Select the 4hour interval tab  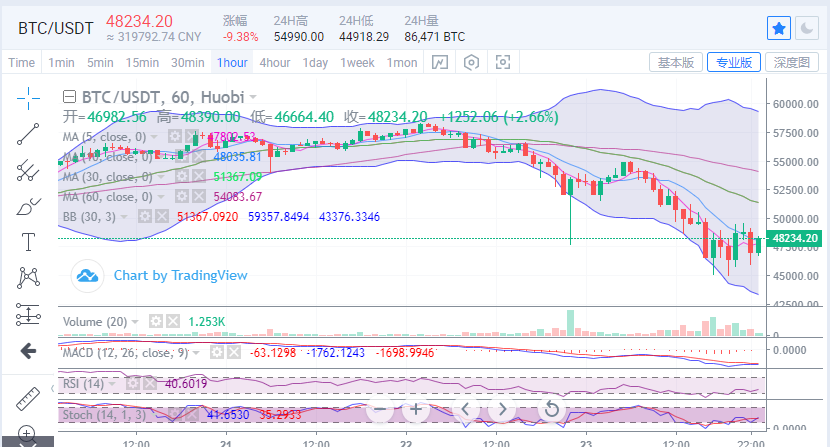click(x=275, y=62)
